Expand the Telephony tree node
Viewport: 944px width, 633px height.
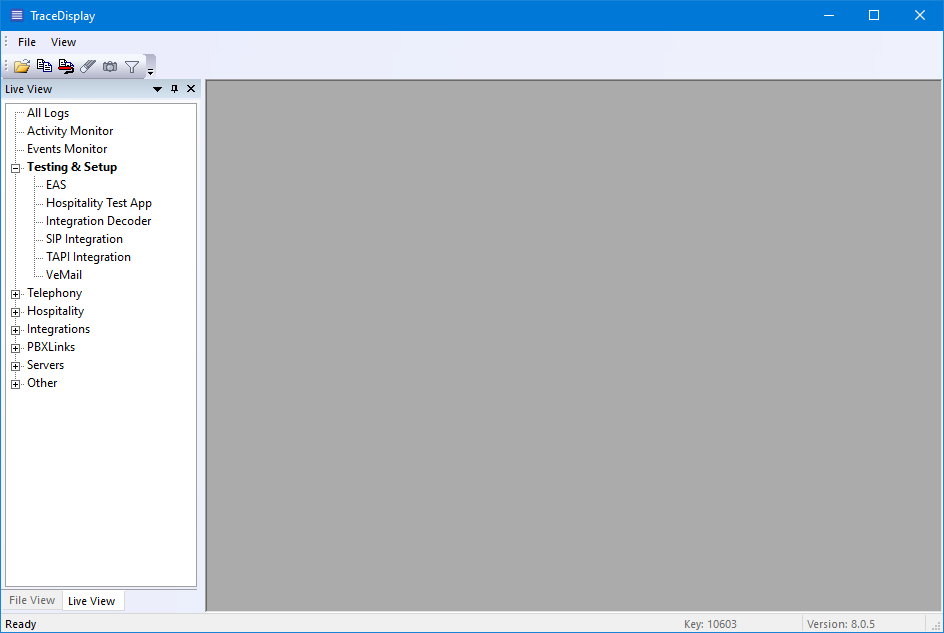coord(16,294)
